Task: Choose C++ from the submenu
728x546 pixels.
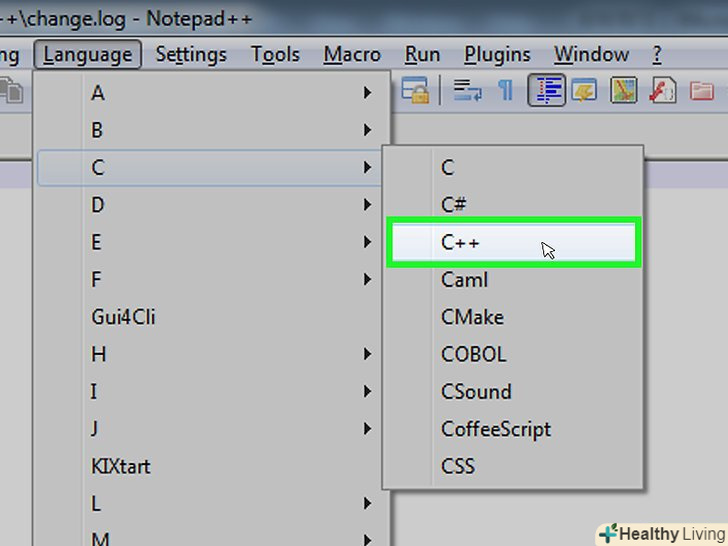Action: 513,242
